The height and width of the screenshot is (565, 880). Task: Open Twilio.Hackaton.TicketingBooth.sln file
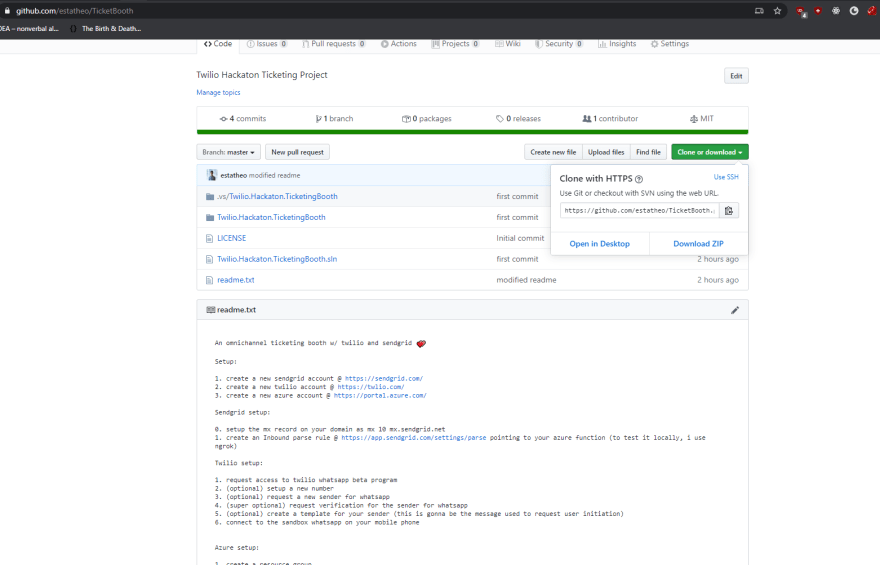[277, 259]
